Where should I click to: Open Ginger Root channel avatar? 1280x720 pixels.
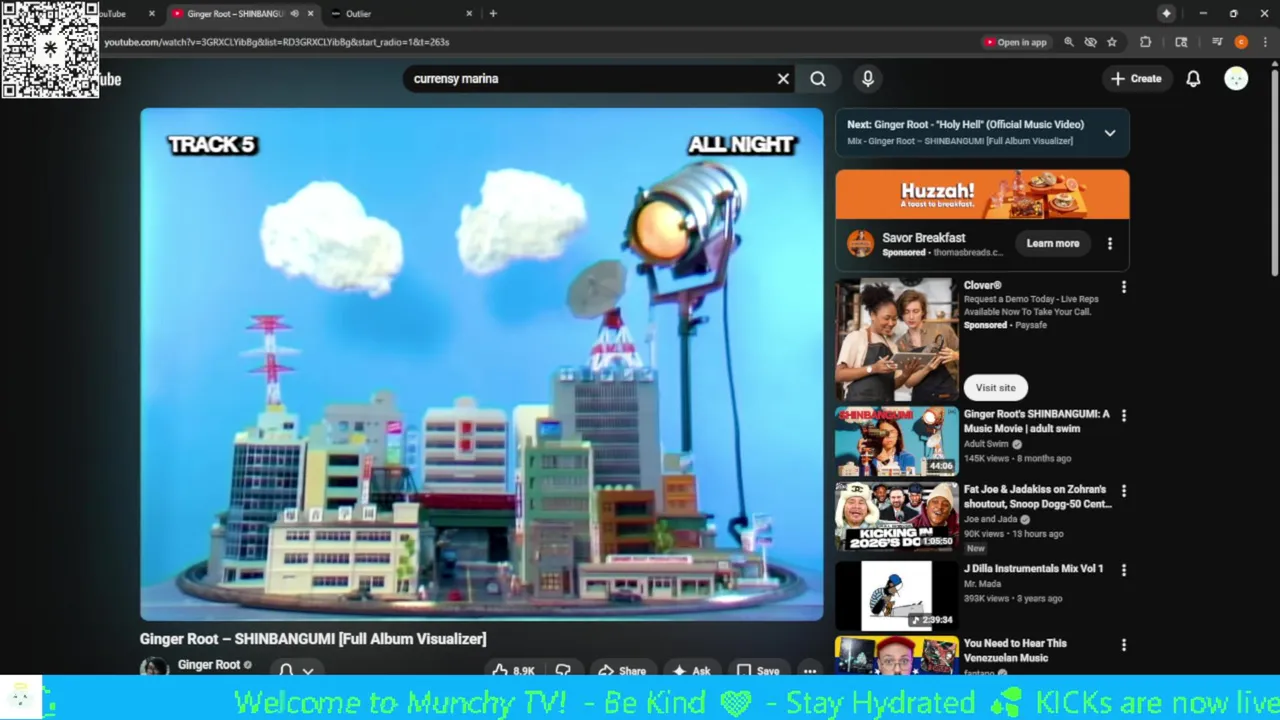(154, 667)
